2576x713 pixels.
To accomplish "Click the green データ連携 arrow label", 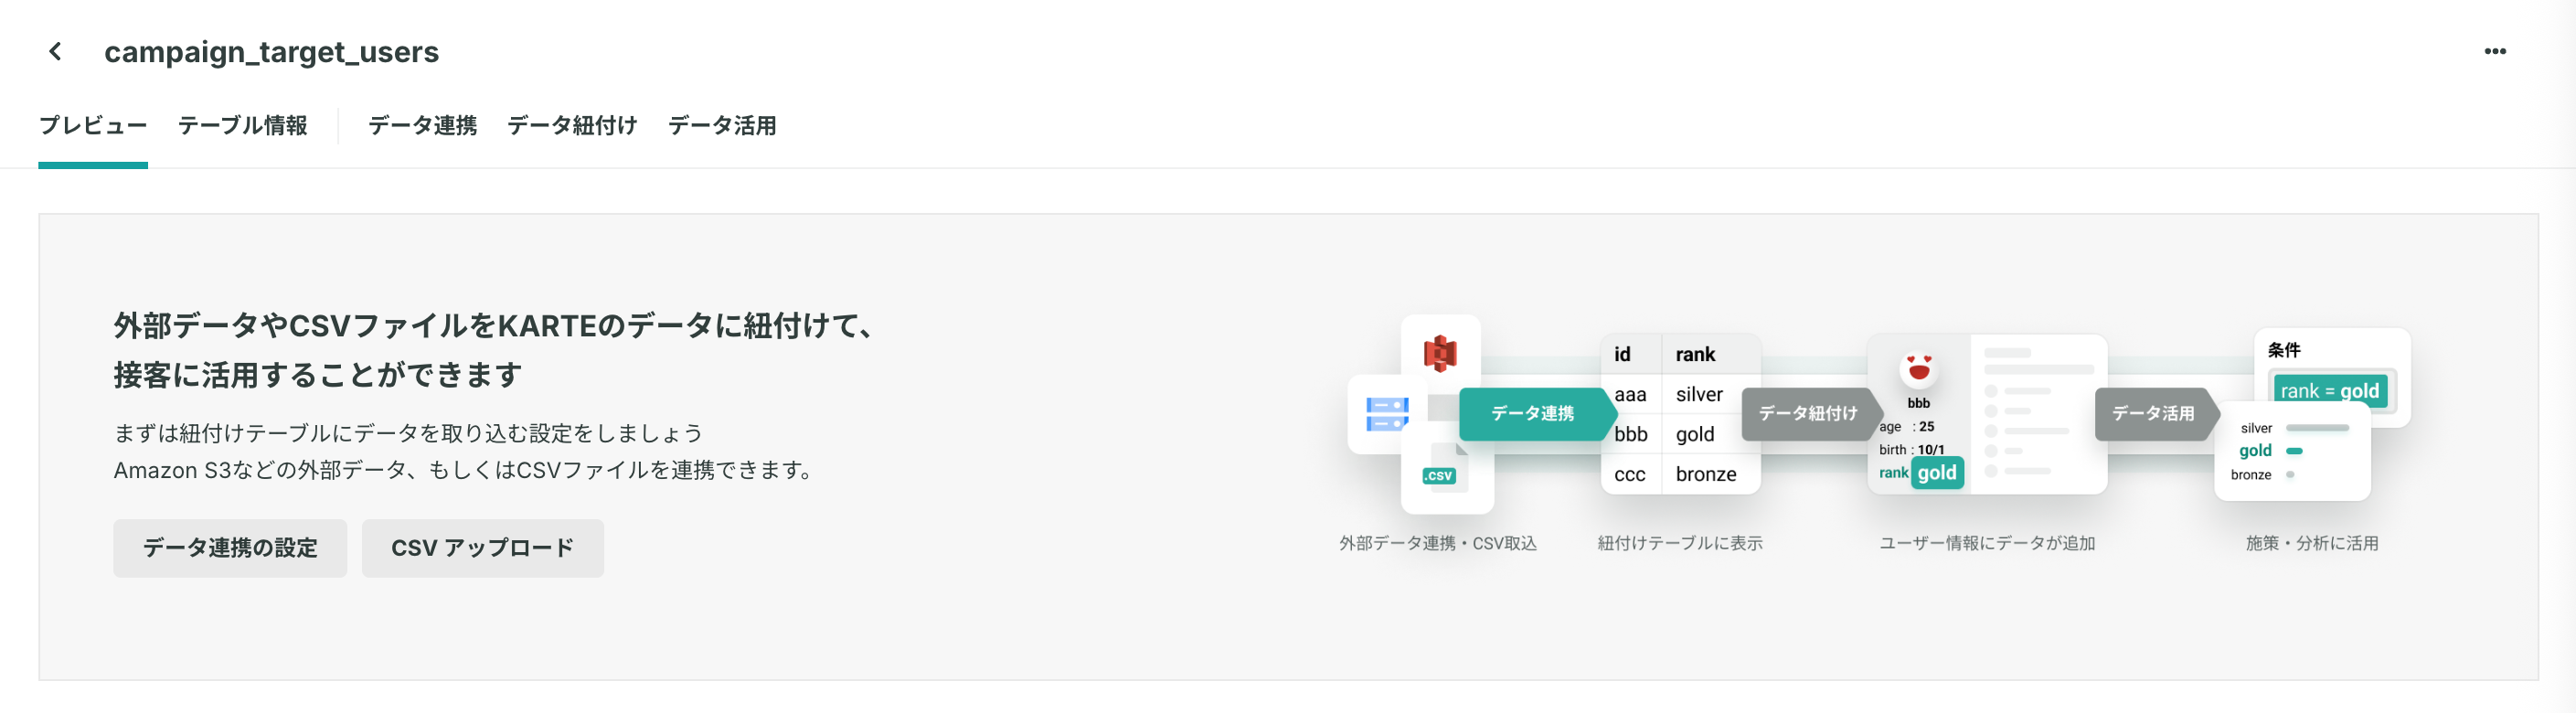I will point(1536,414).
